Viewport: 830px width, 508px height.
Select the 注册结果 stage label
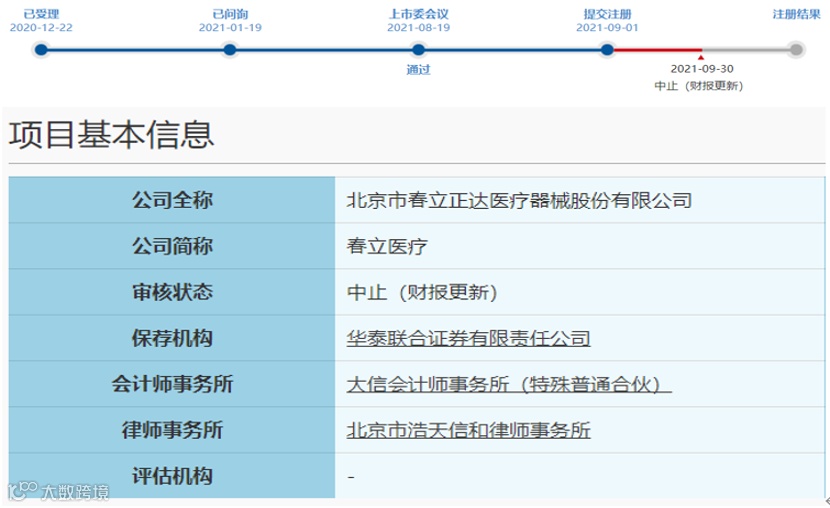(796, 14)
